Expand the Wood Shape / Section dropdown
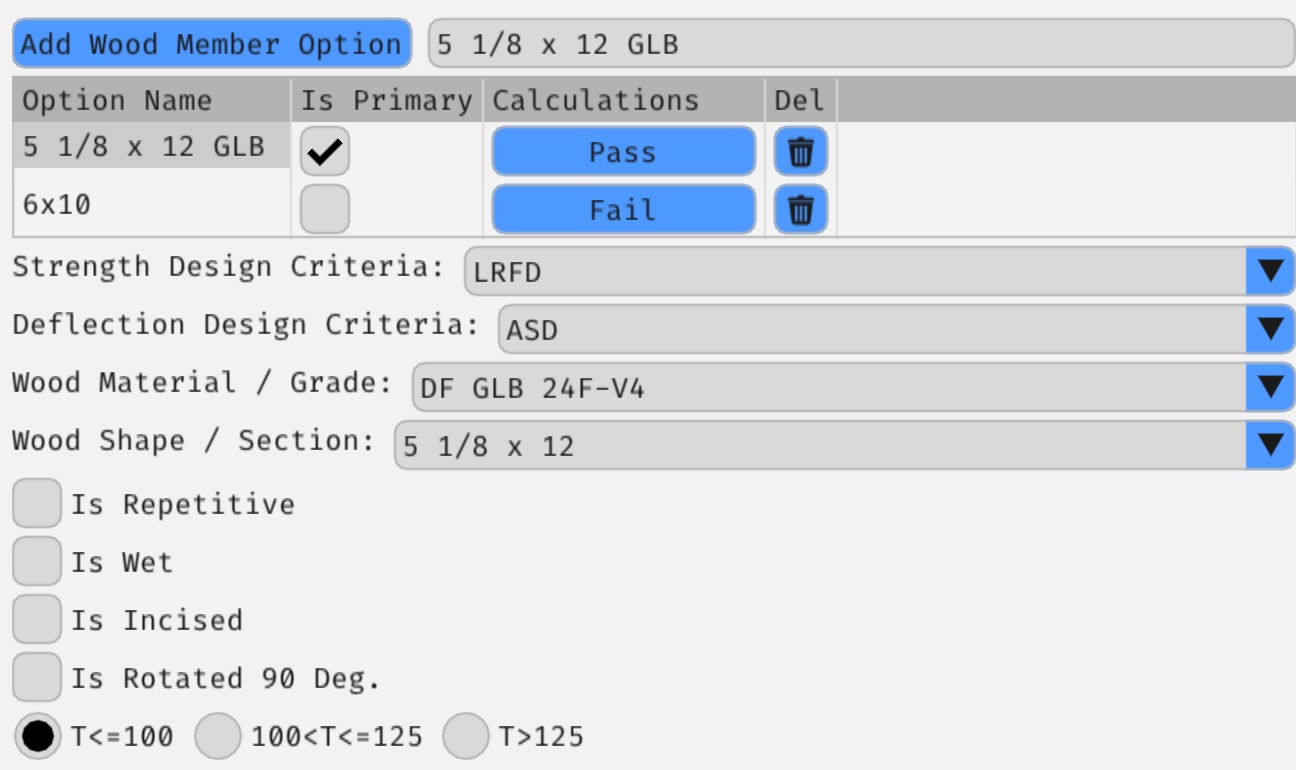This screenshot has width=1296, height=770. point(1267,440)
